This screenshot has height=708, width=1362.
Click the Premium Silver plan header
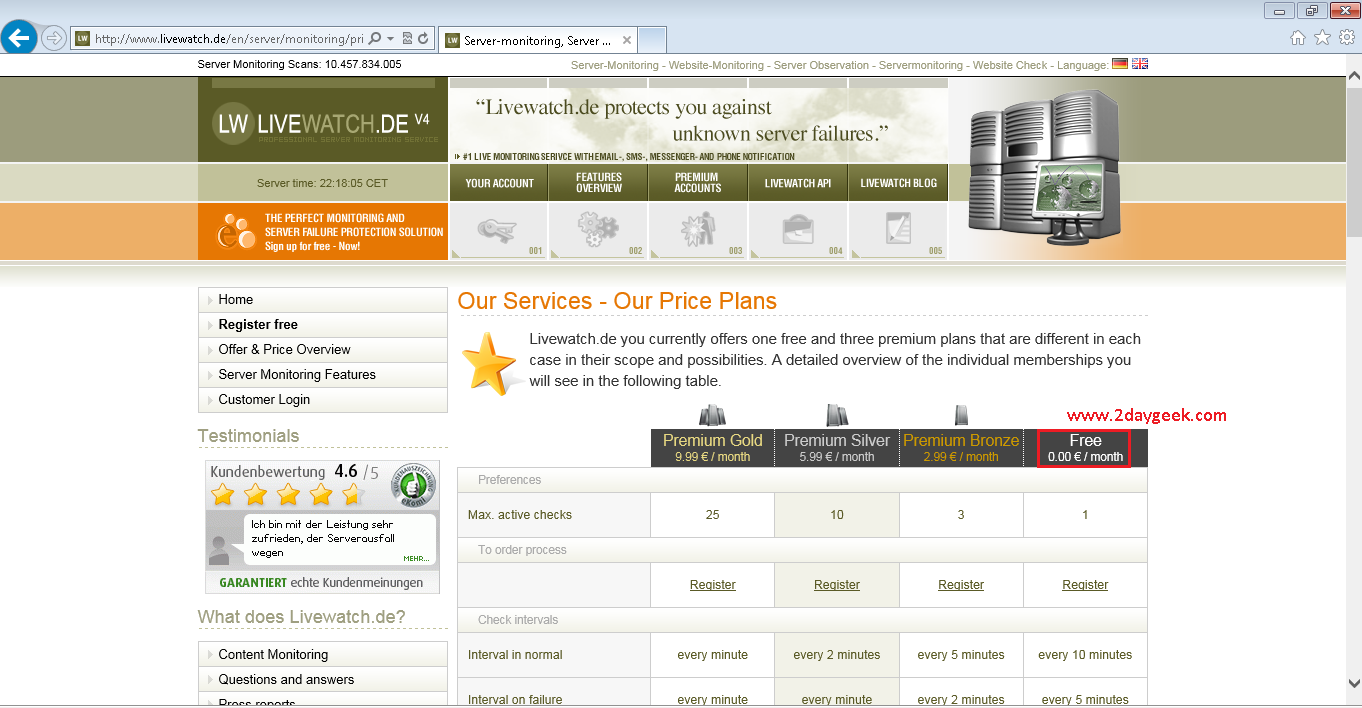pos(837,448)
